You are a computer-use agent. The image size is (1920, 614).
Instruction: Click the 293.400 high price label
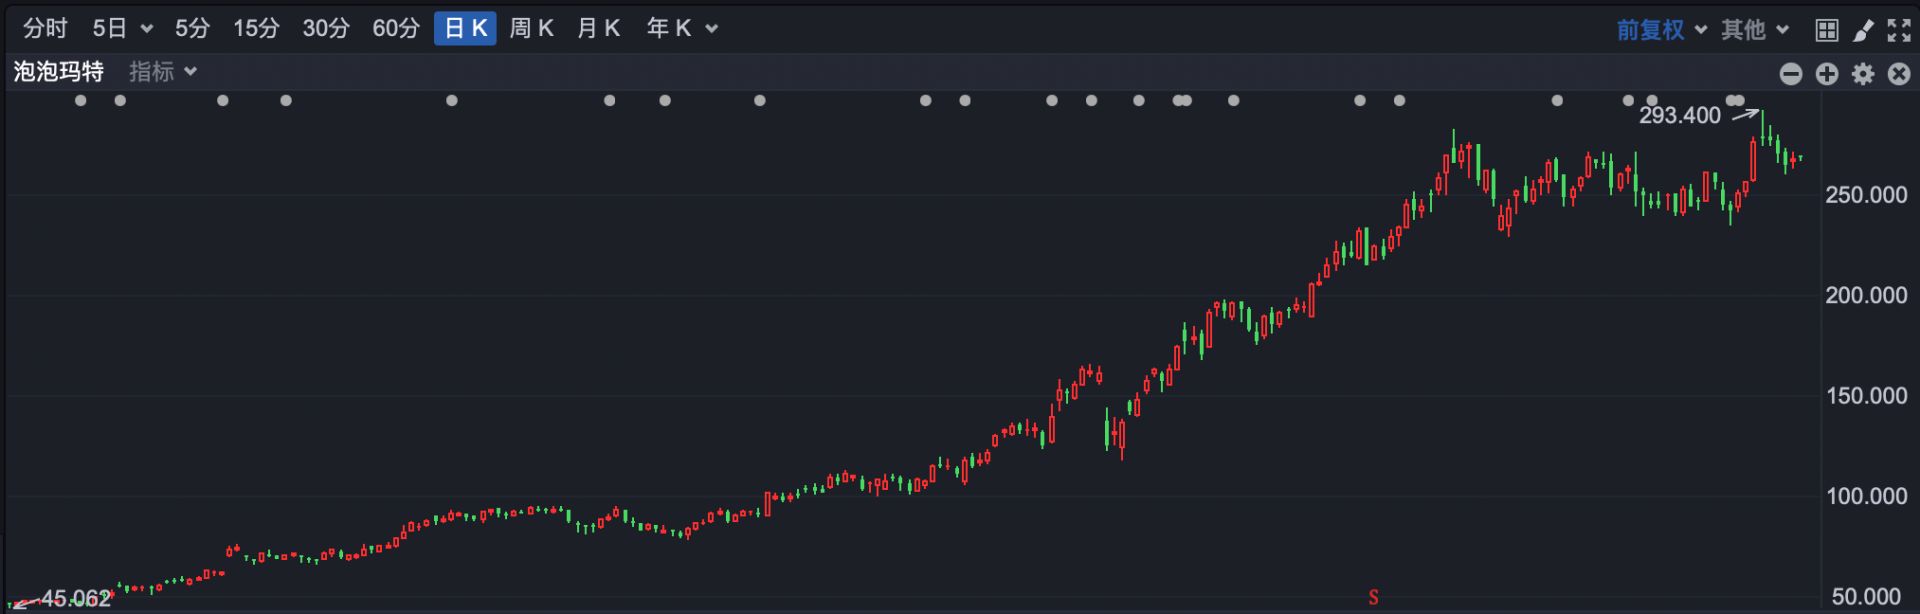point(1679,116)
